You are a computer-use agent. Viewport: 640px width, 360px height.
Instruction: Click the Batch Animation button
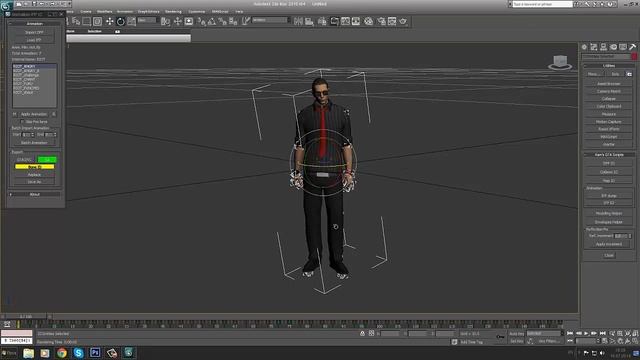pyautogui.click(x=34, y=143)
